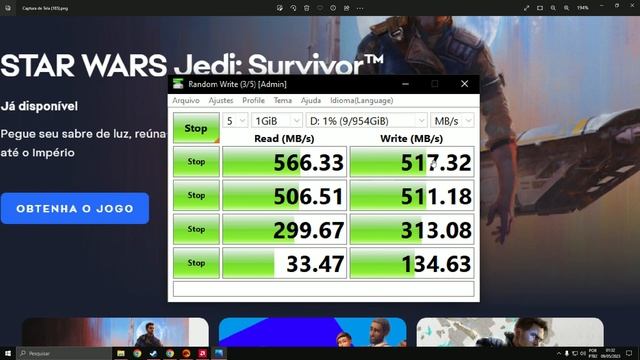Open the notification center icon

click(629, 353)
